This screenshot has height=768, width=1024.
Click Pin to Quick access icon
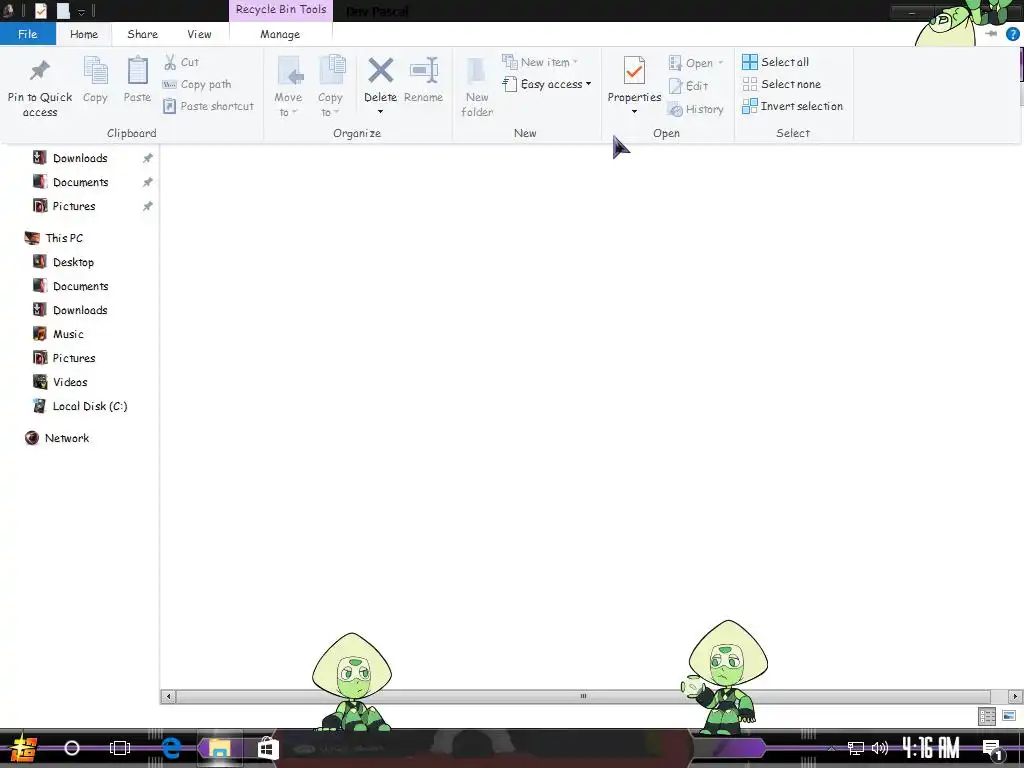tap(40, 70)
